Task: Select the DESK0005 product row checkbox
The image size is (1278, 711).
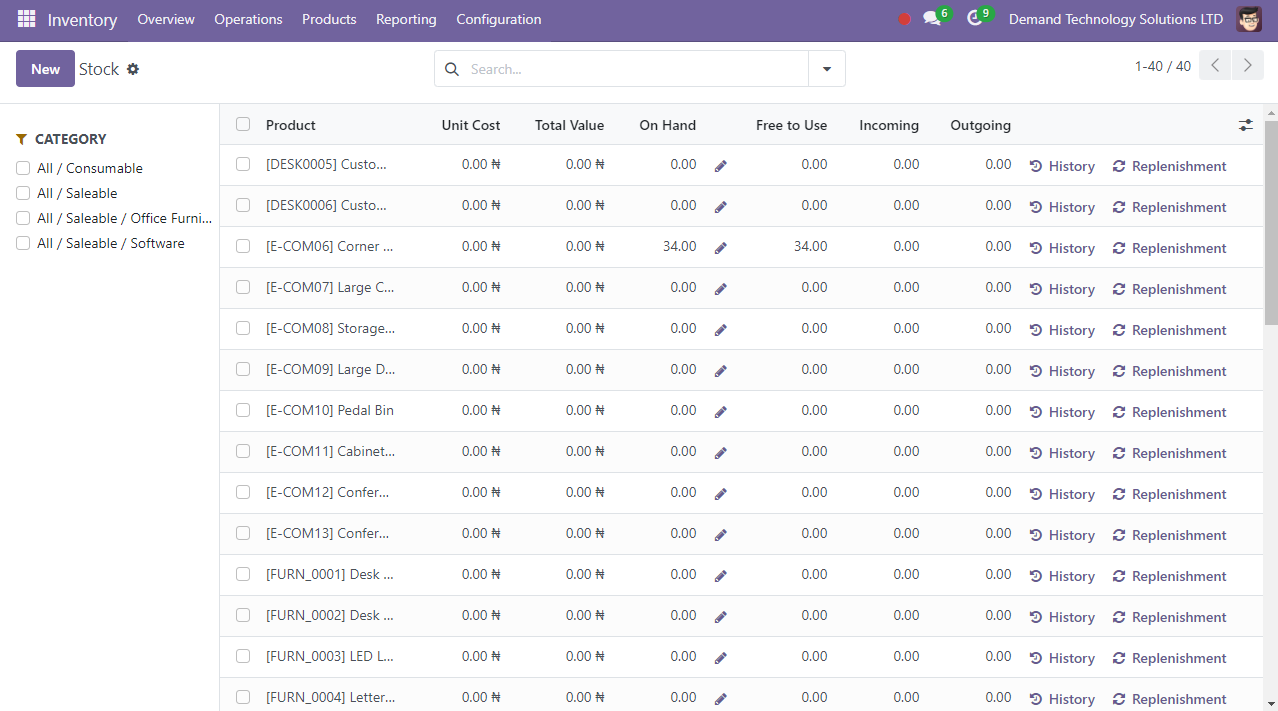Action: (x=243, y=164)
